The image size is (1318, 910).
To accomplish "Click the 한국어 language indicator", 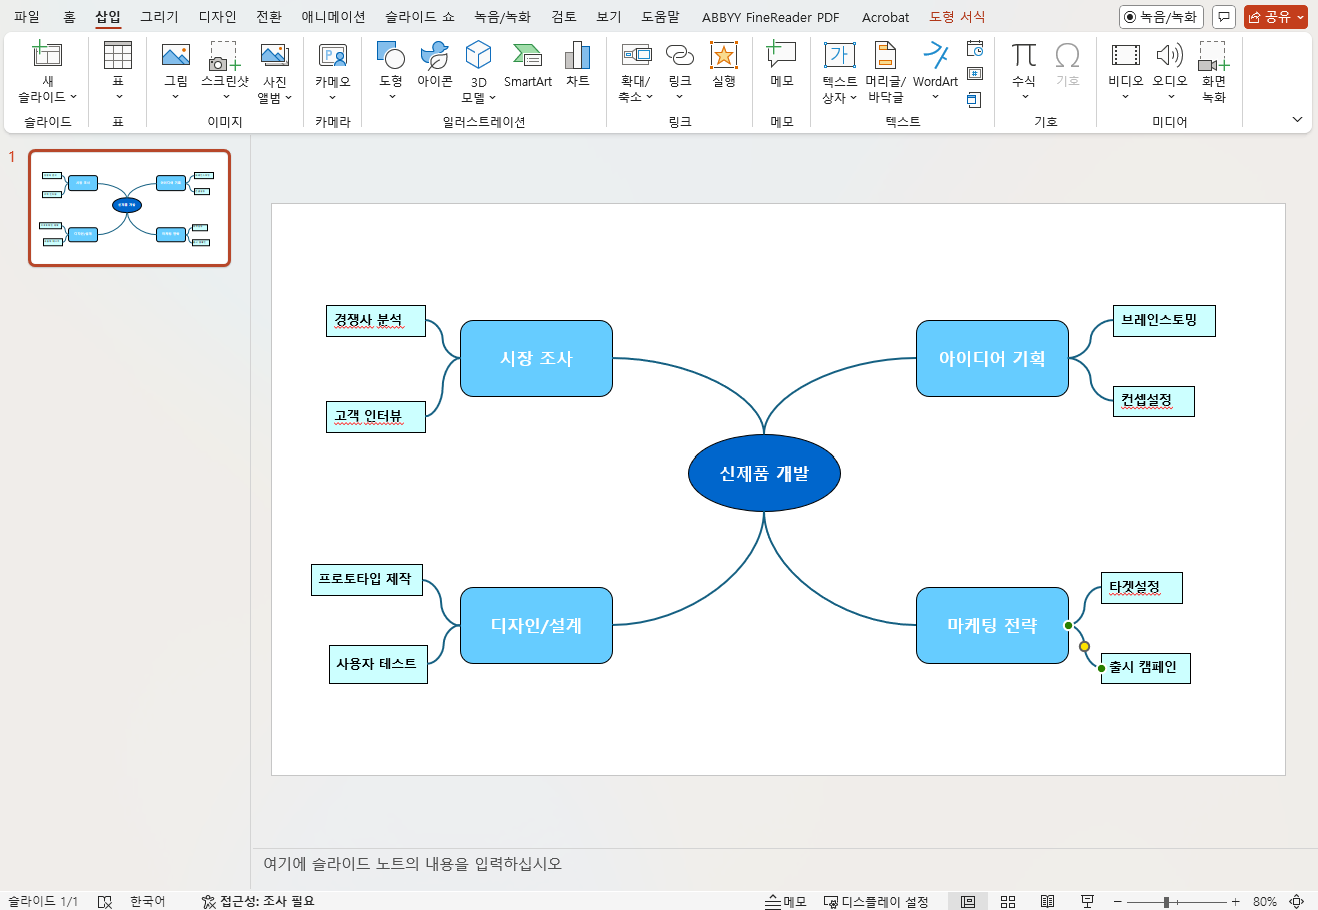I will coord(147,901).
